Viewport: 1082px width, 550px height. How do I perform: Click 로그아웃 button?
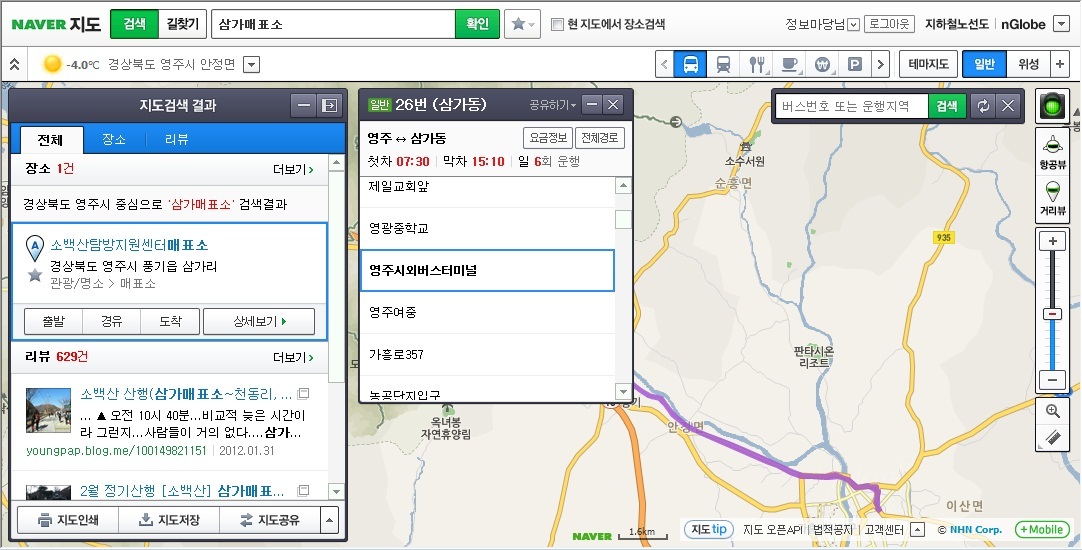point(889,24)
